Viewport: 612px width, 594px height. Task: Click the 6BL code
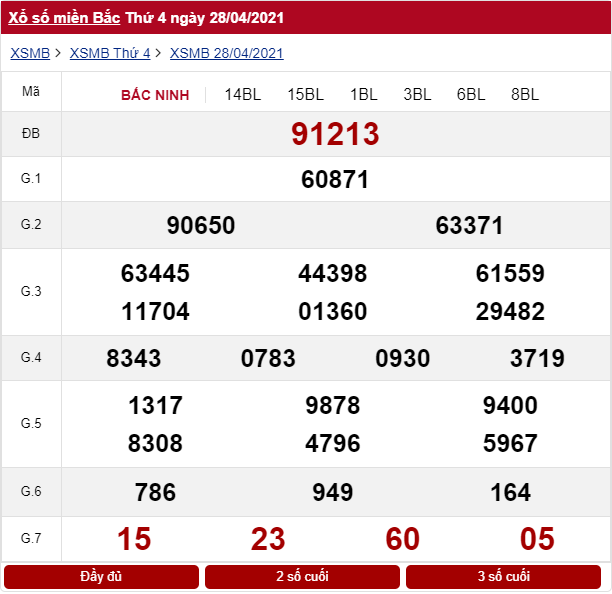click(x=471, y=94)
